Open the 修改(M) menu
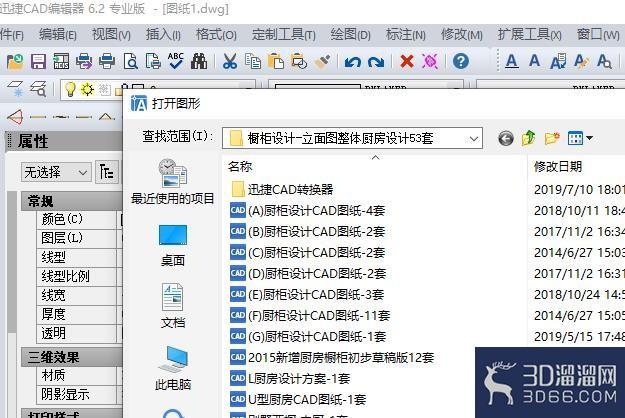The image size is (625, 418). pos(462,35)
